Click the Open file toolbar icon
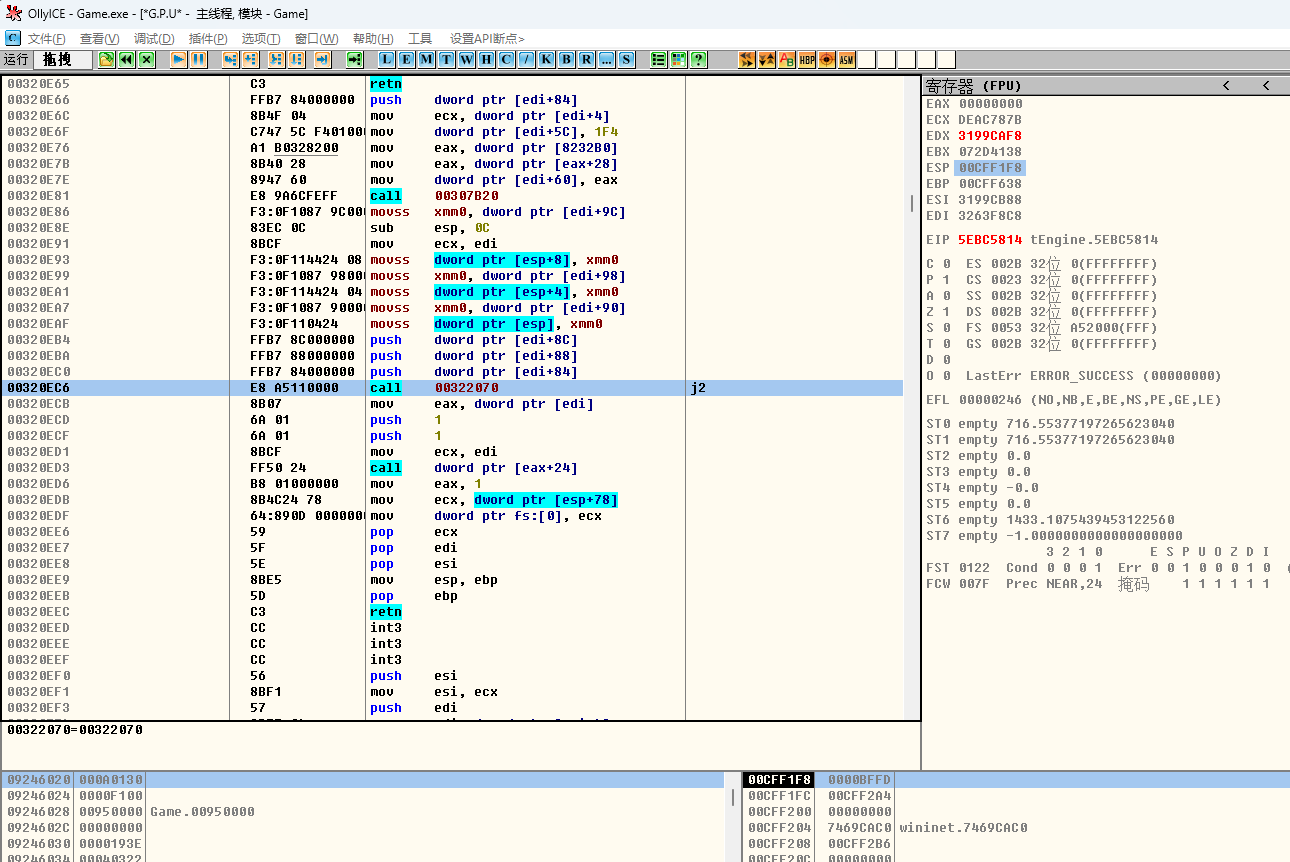 click(106, 59)
